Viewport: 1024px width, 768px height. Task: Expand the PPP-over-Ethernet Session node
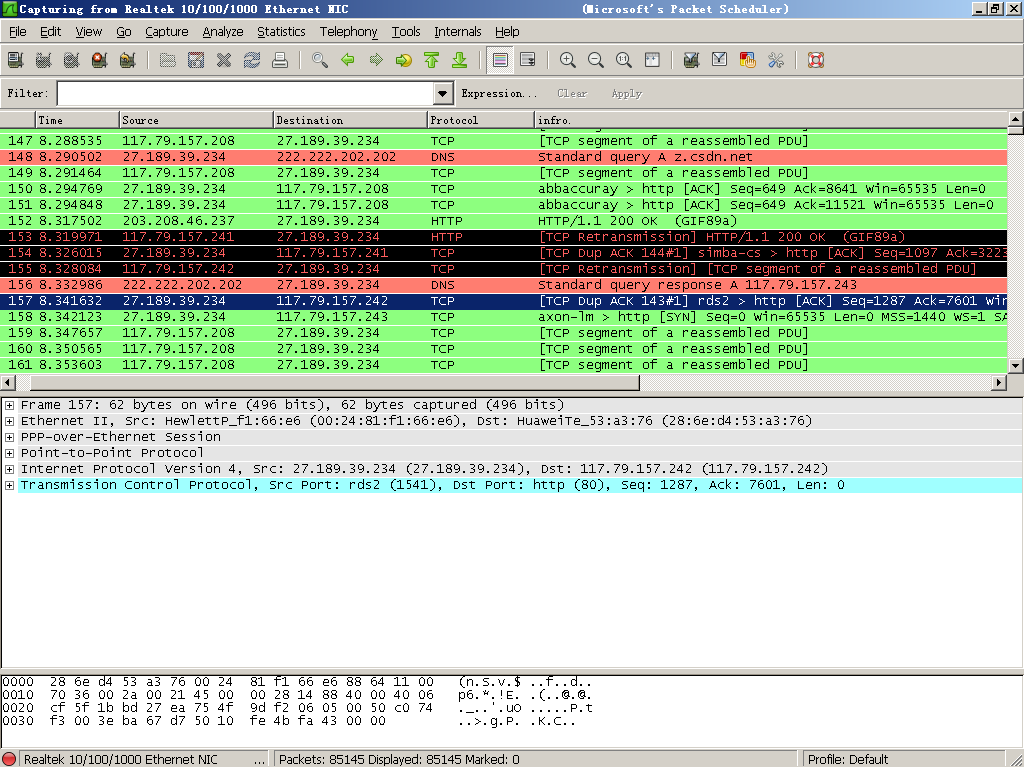point(9,437)
